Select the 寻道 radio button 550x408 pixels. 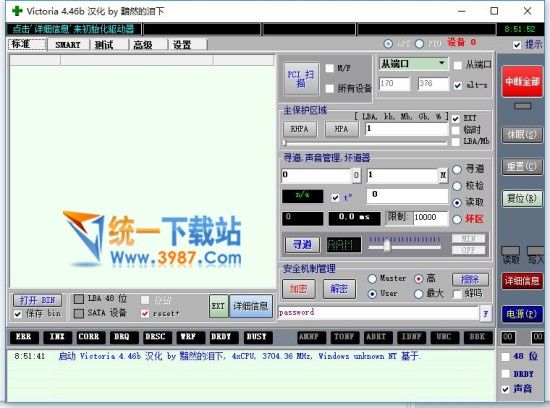[457, 169]
